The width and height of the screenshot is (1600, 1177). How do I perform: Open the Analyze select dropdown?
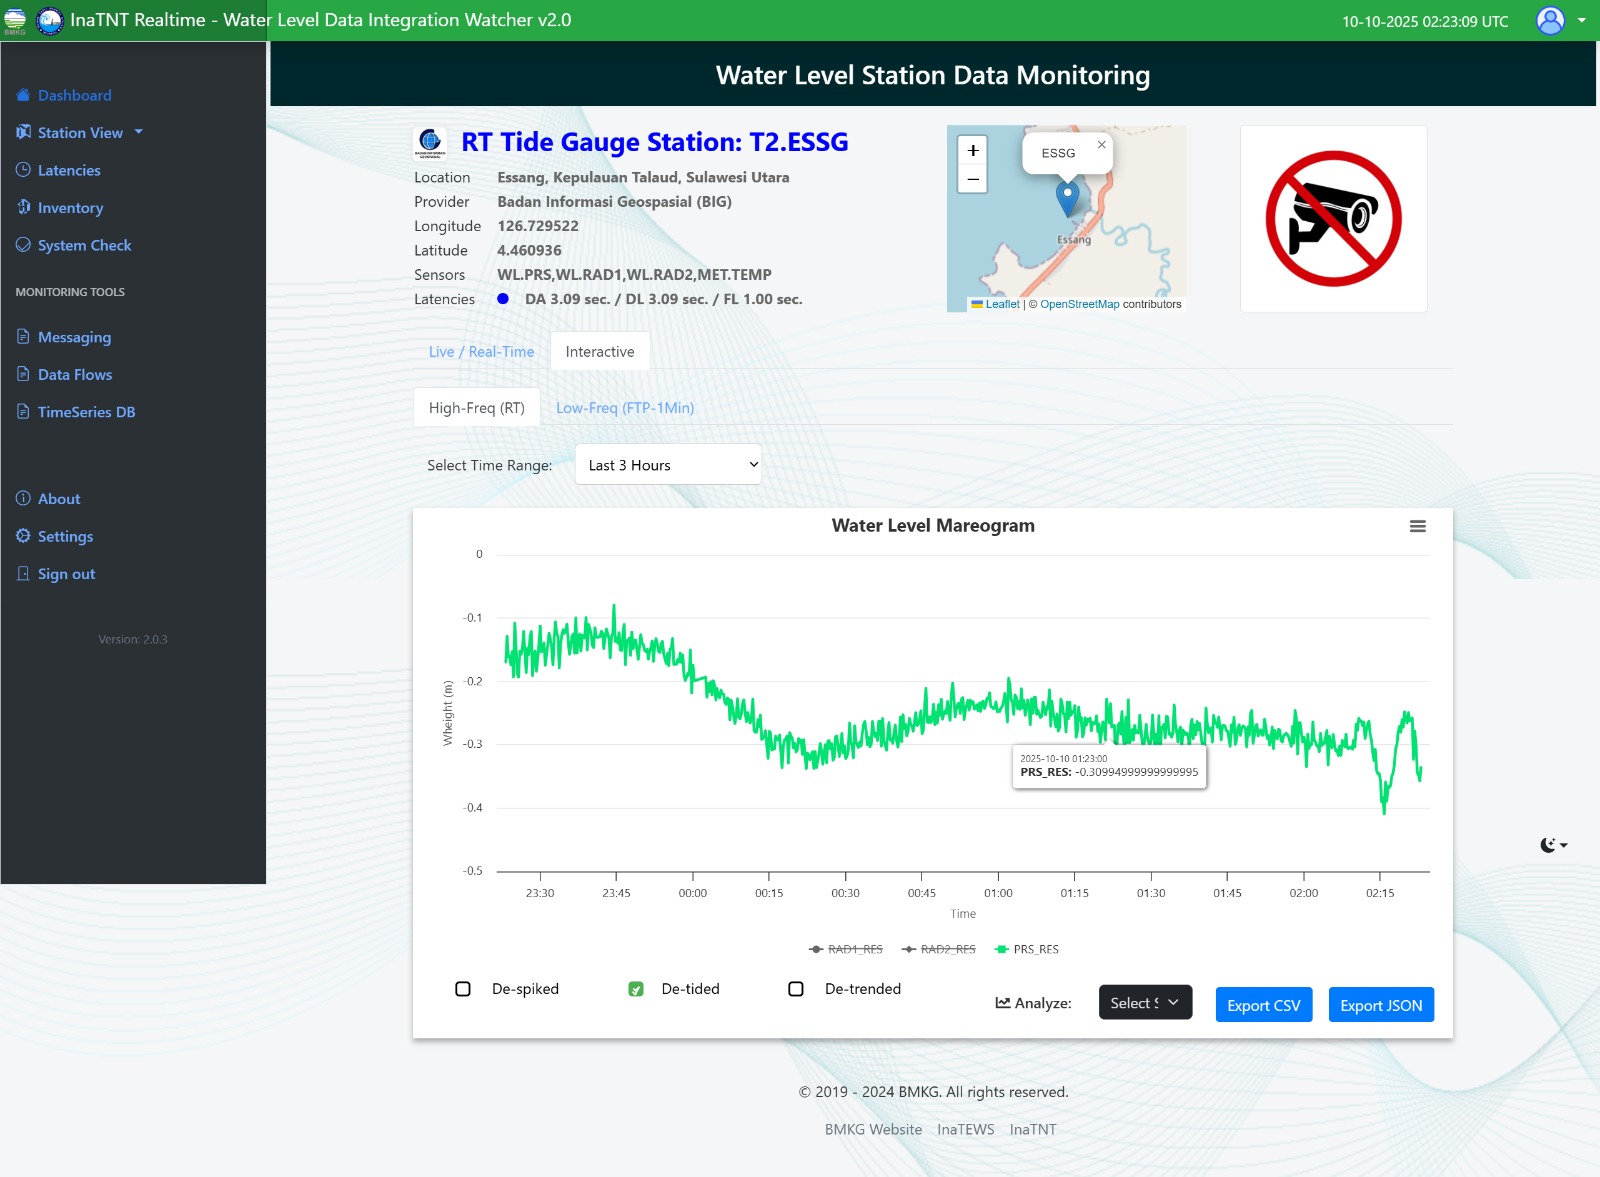point(1145,1003)
